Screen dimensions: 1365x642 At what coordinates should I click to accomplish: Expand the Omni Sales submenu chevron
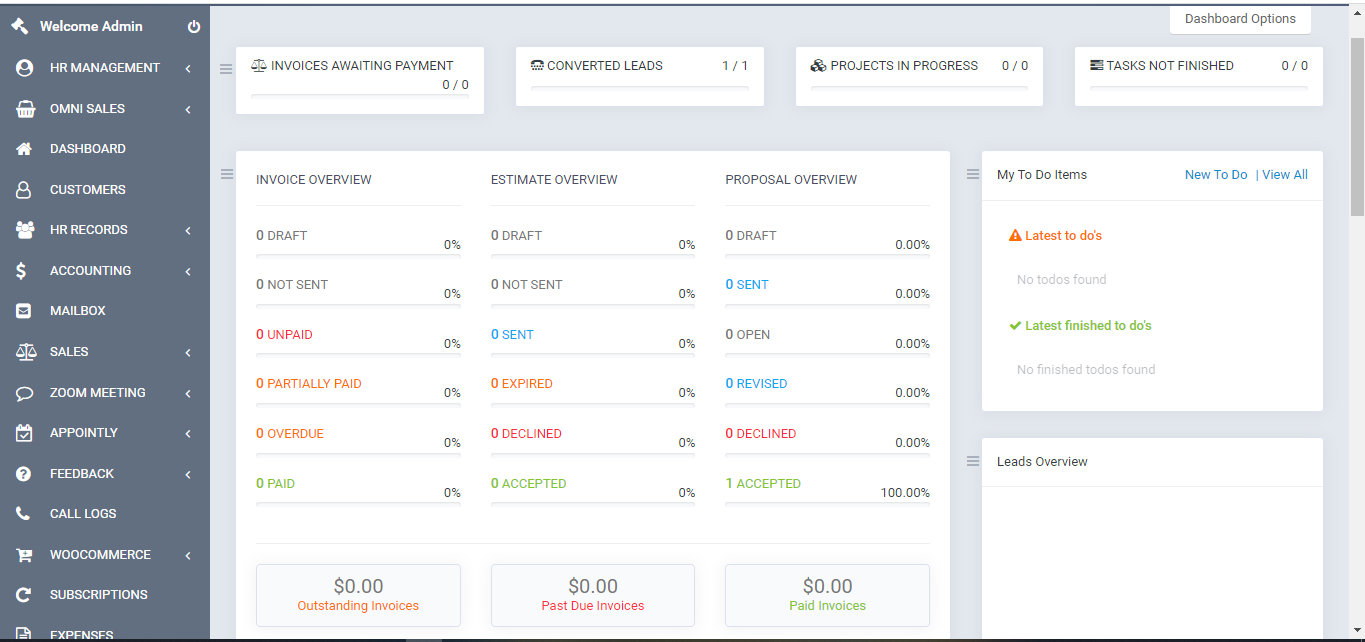(x=188, y=109)
